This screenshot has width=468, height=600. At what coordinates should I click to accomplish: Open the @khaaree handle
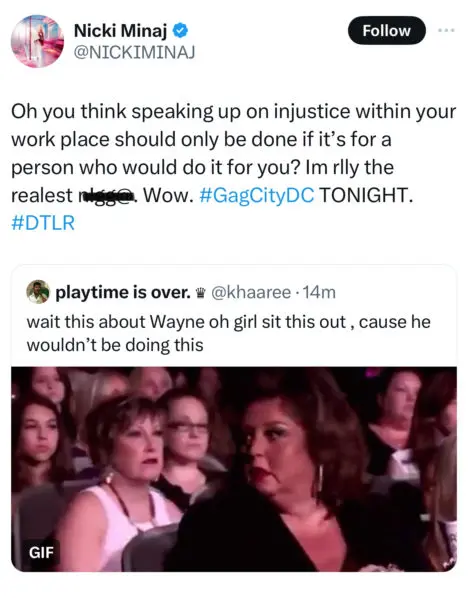(x=251, y=293)
